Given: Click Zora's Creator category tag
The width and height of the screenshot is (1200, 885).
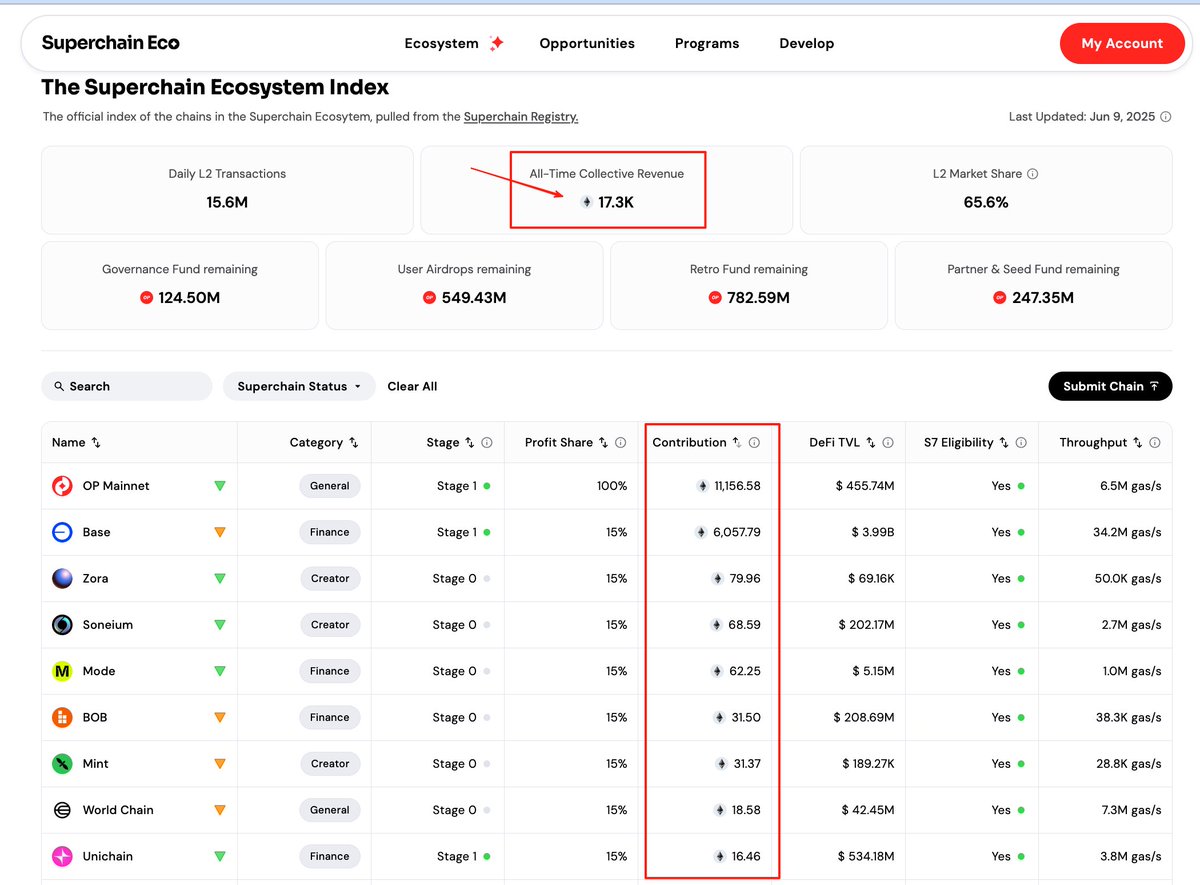Looking at the screenshot, I should tap(330, 578).
